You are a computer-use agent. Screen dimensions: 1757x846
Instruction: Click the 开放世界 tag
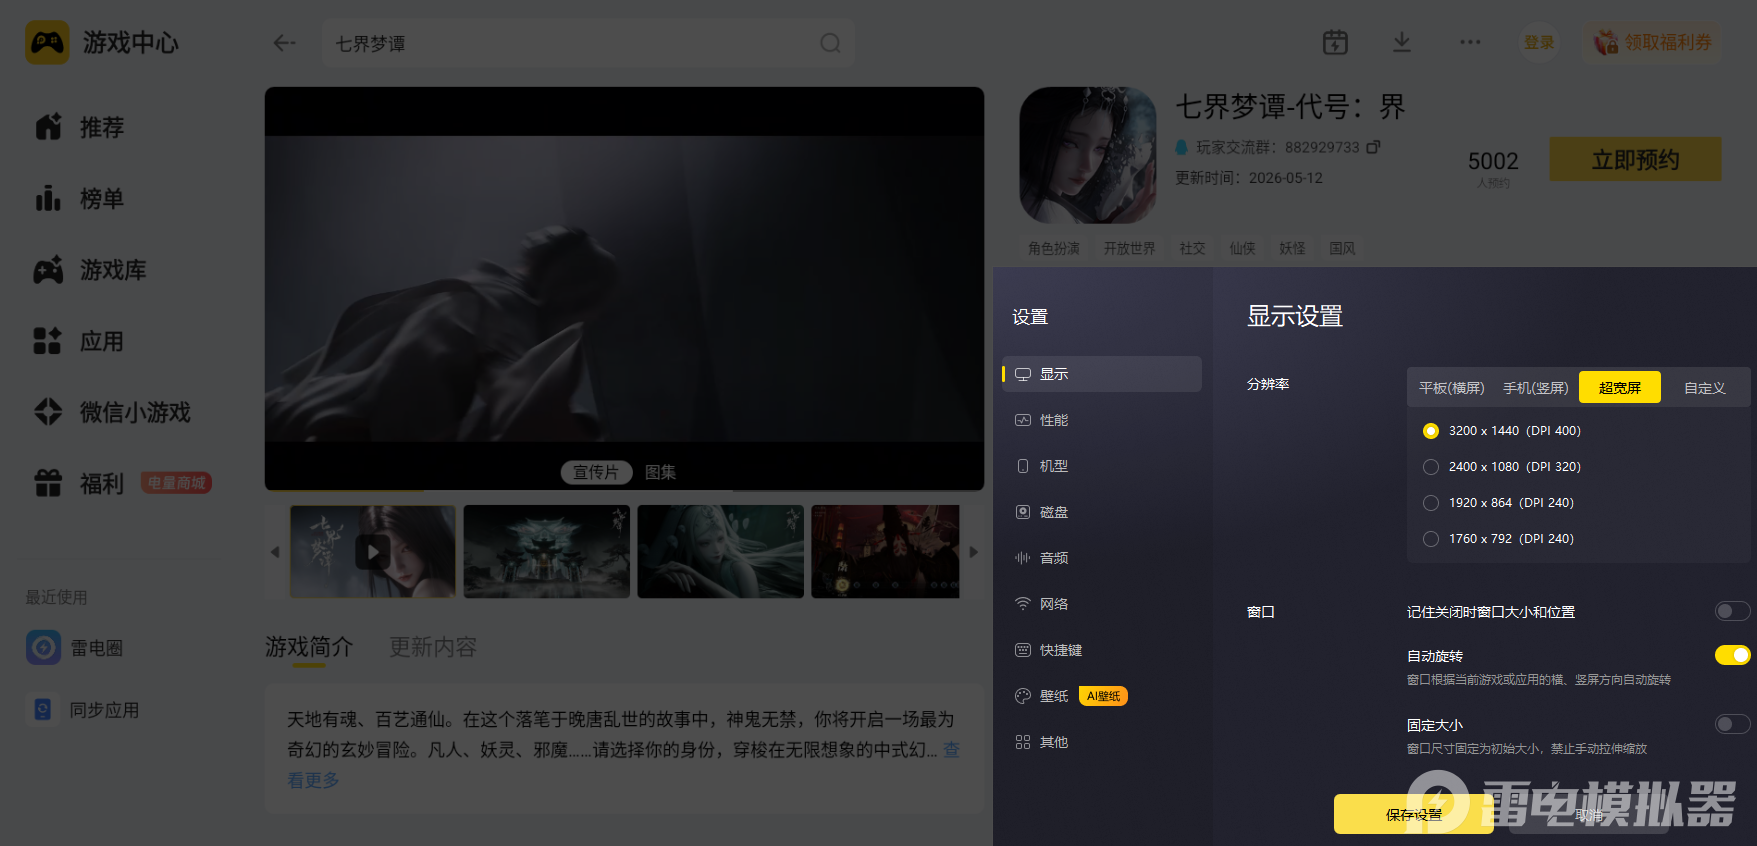click(x=1130, y=248)
